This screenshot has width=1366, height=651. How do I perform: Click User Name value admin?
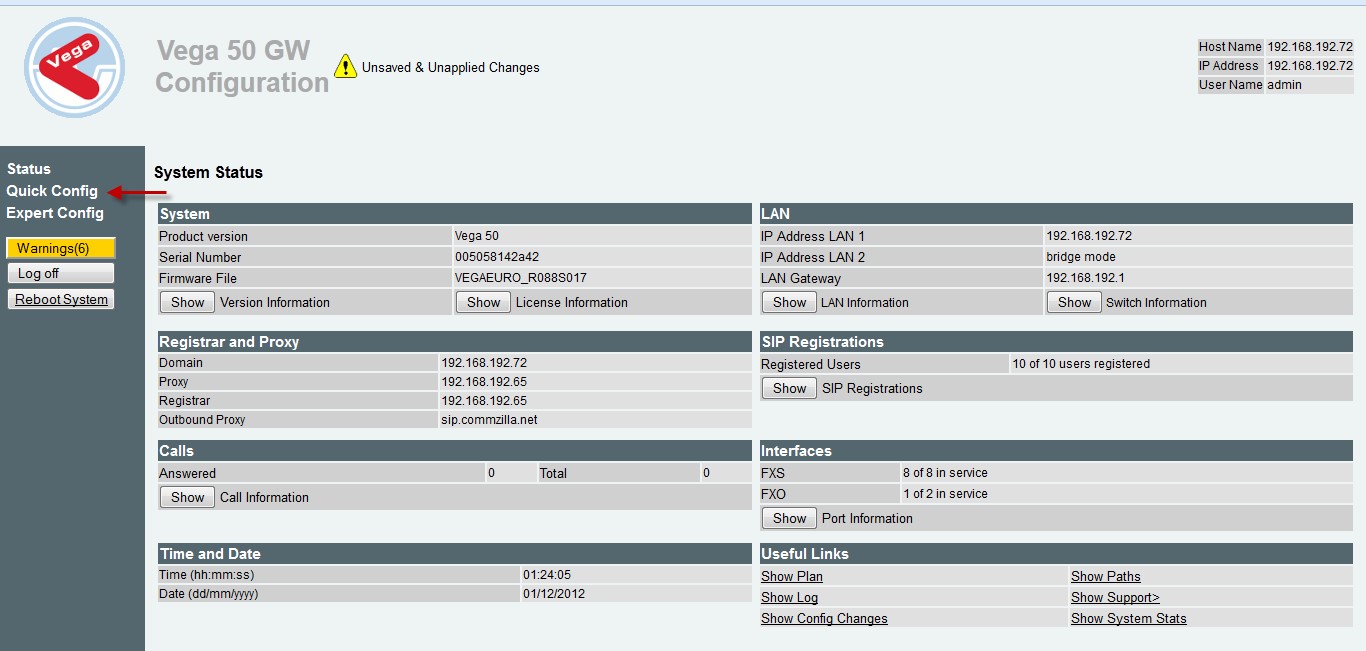click(x=1284, y=85)
